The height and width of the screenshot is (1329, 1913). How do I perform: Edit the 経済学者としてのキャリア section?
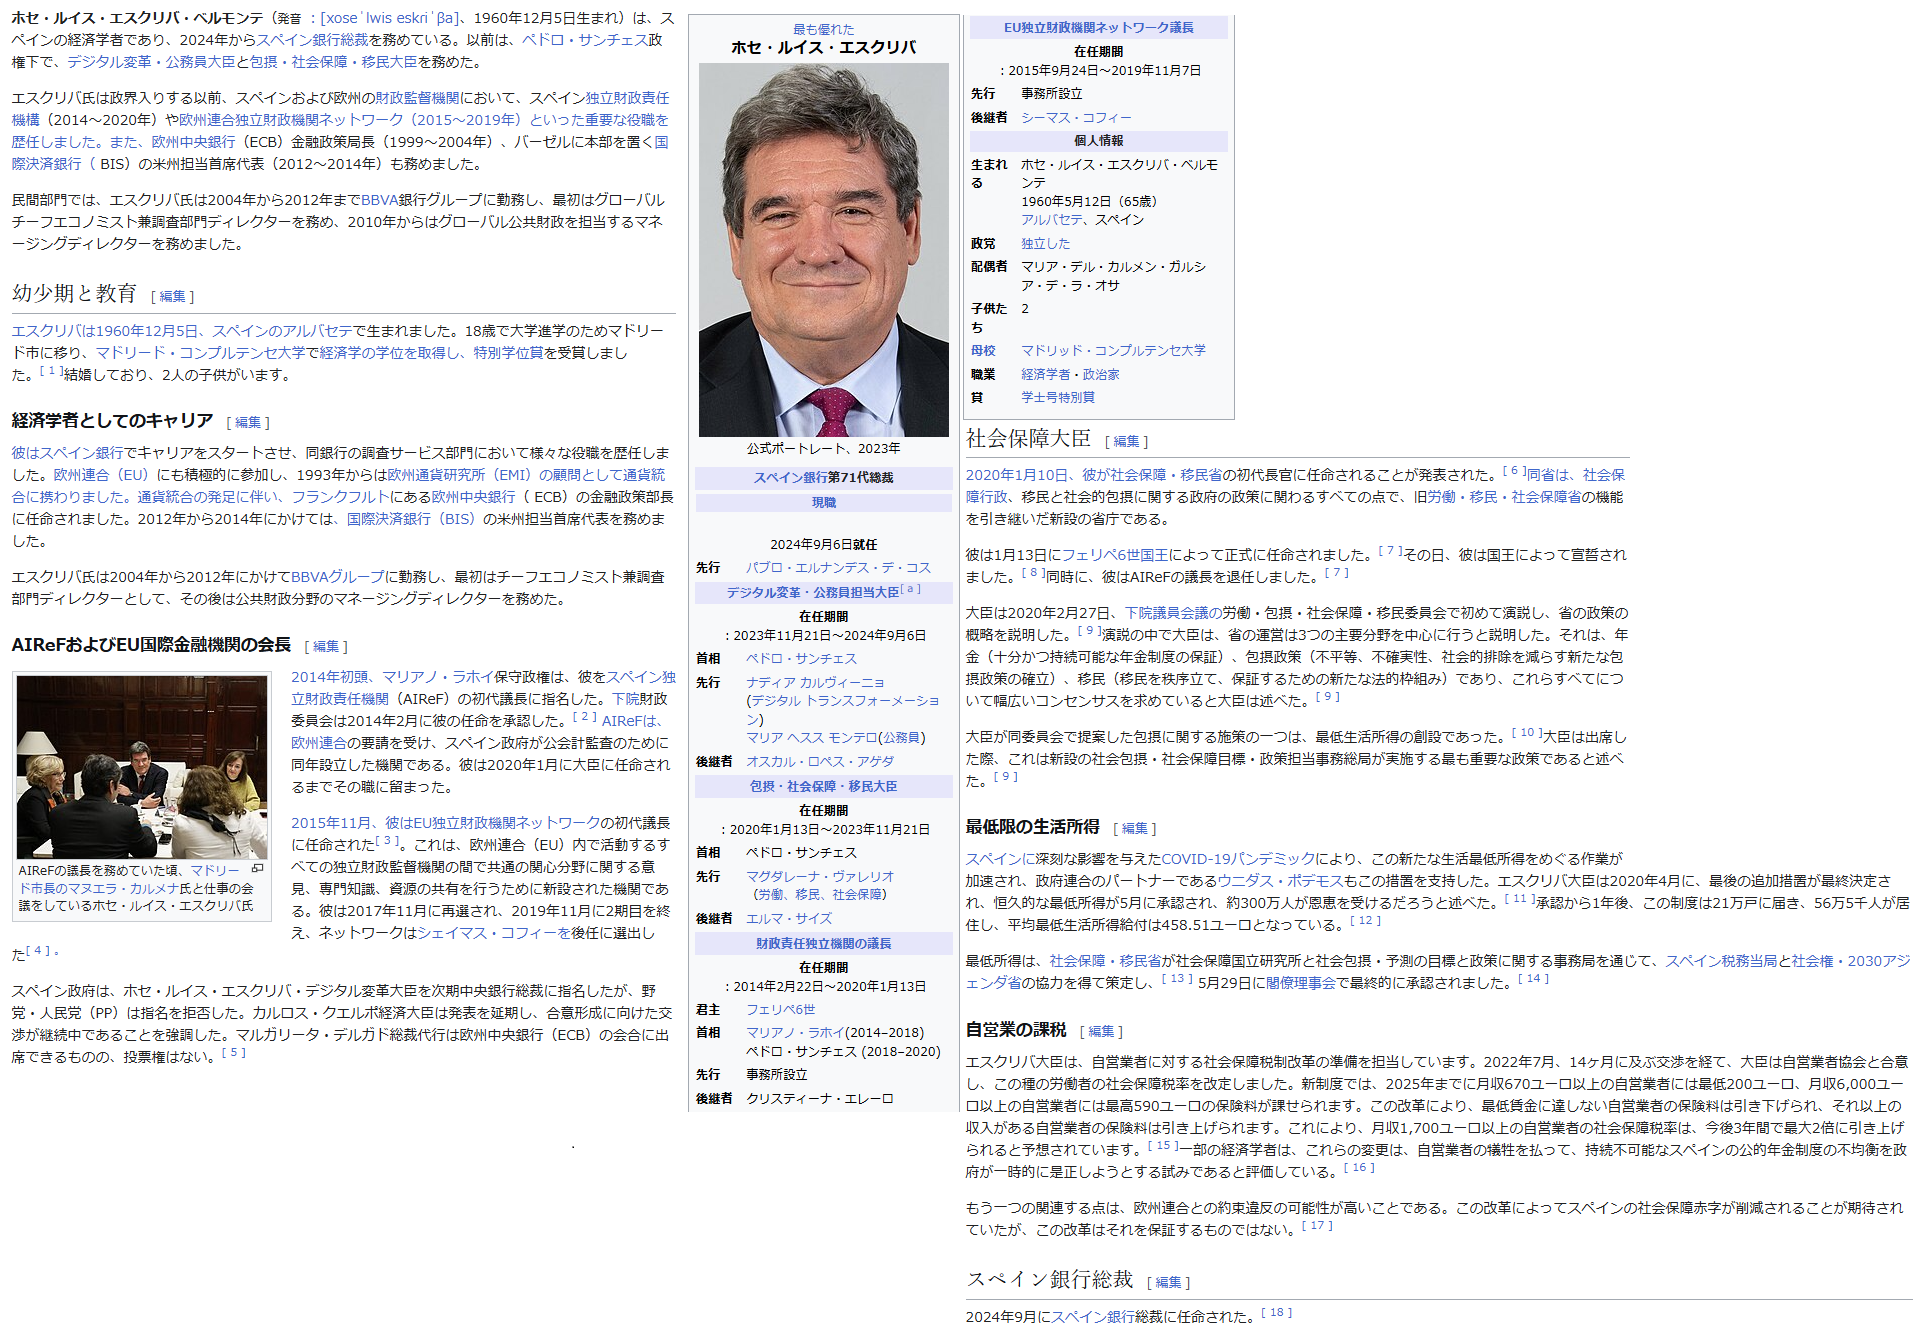(x=248, y=423)
